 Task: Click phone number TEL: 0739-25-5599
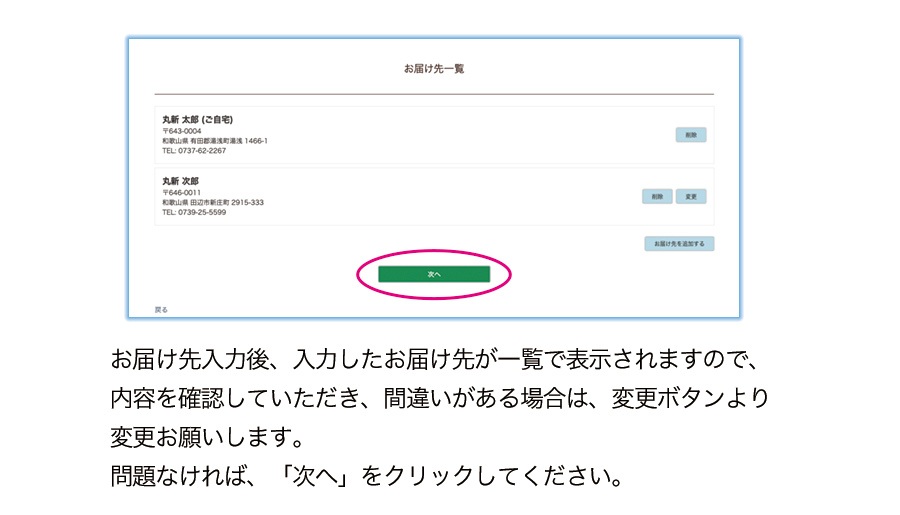pyautogui.click(x=194, y=212)
